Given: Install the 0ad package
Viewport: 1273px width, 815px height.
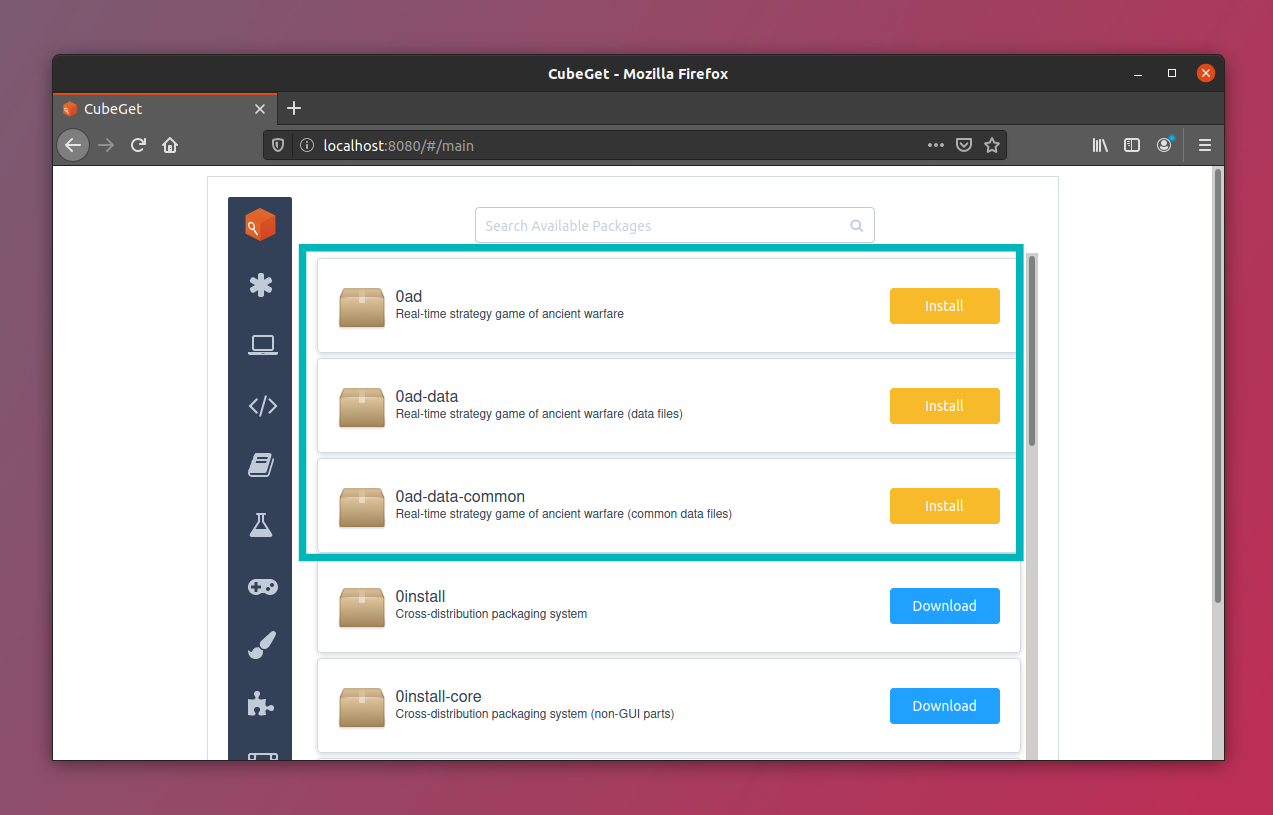Looking at the screenshot, I should pyautogui.click(x=944, y=306).
